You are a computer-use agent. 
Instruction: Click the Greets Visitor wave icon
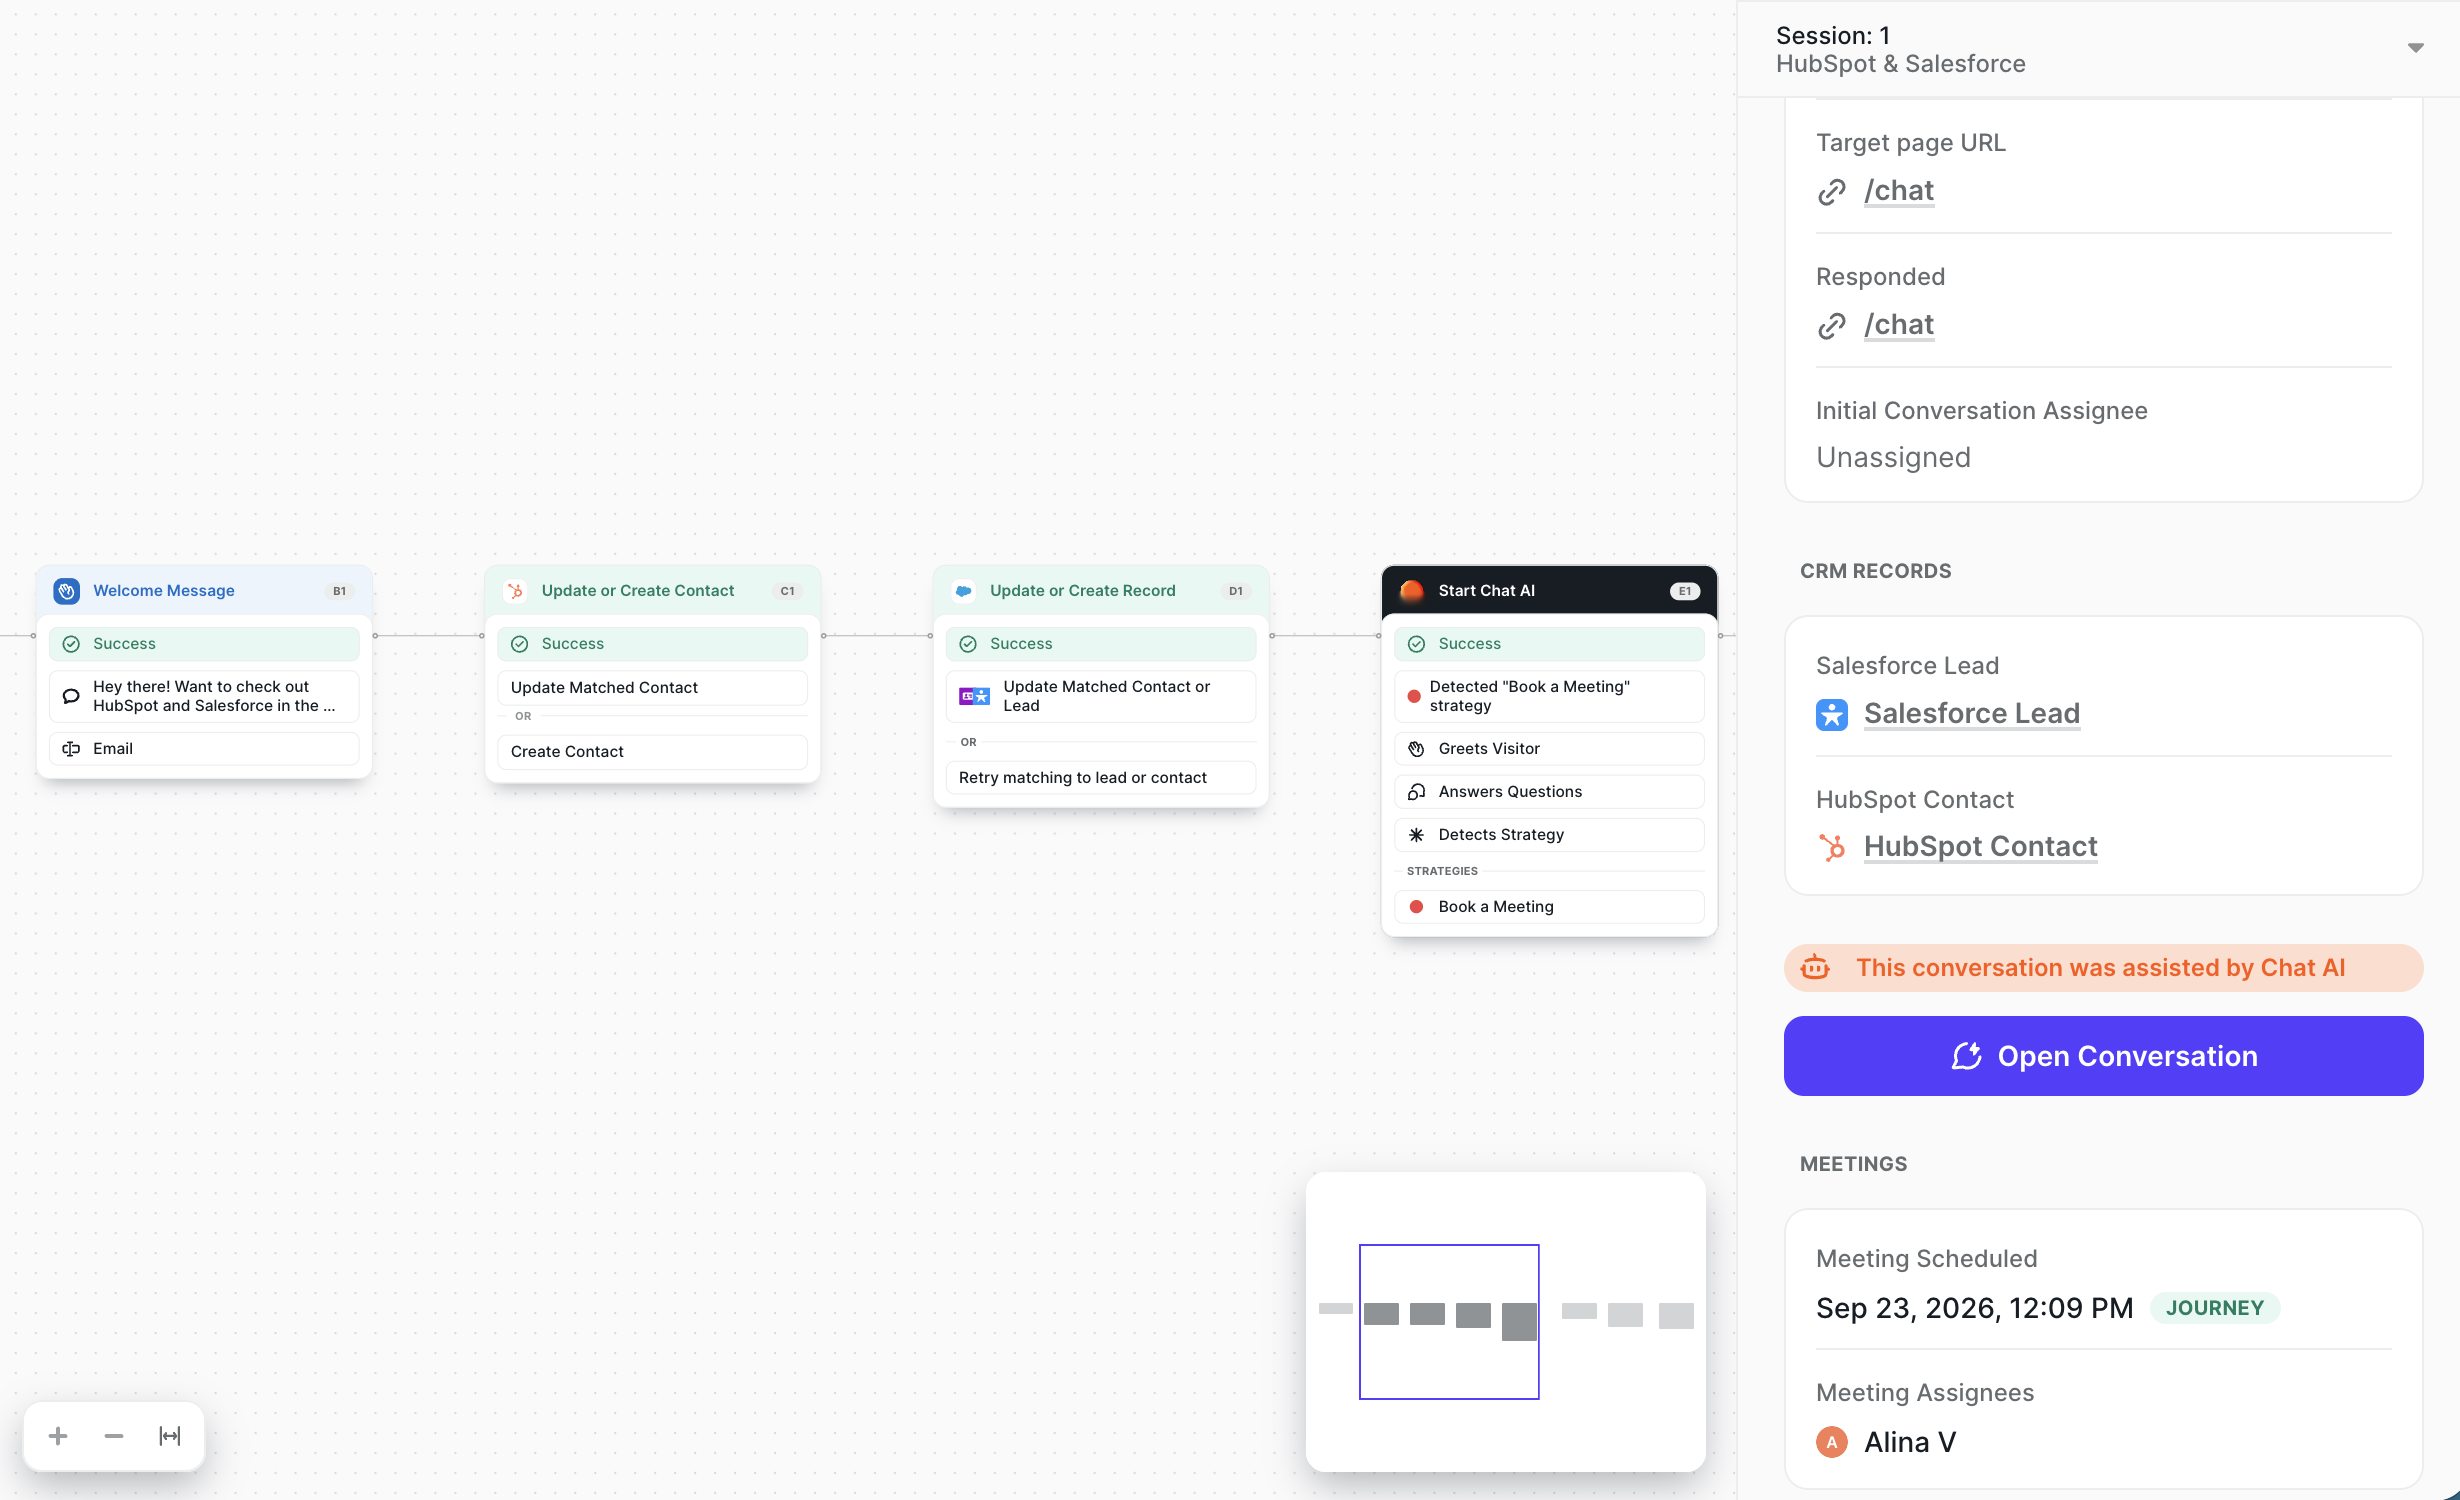pos(1417,749)
